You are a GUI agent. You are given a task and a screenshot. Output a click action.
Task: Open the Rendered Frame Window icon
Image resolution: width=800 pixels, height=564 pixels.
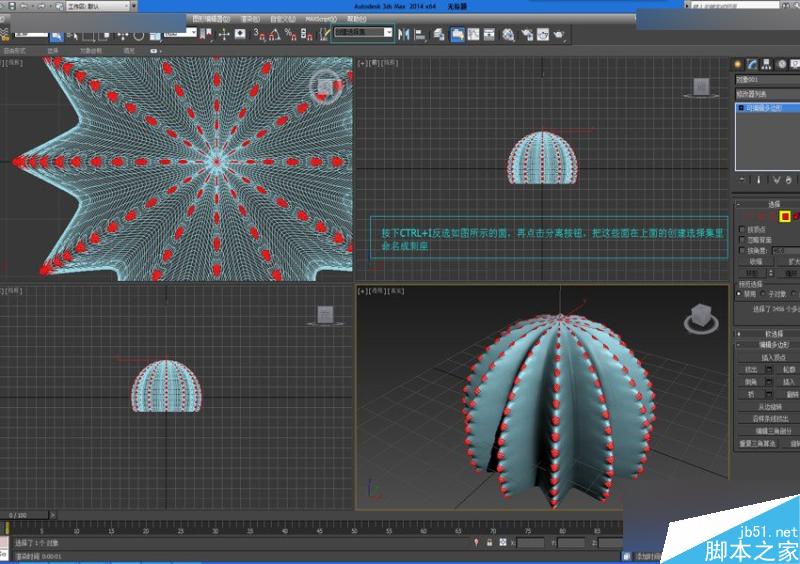point(543,34)
